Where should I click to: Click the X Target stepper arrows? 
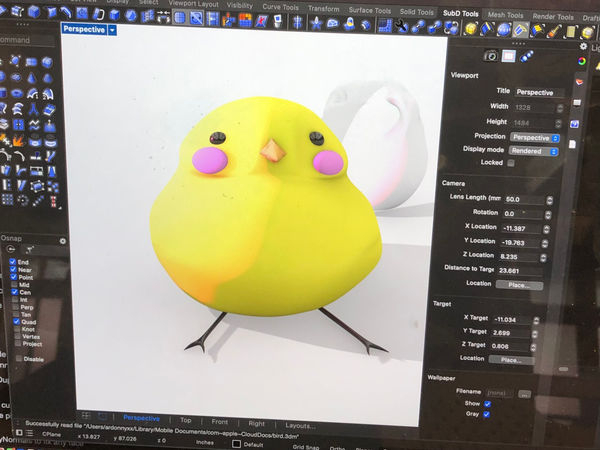pos(536,320)
